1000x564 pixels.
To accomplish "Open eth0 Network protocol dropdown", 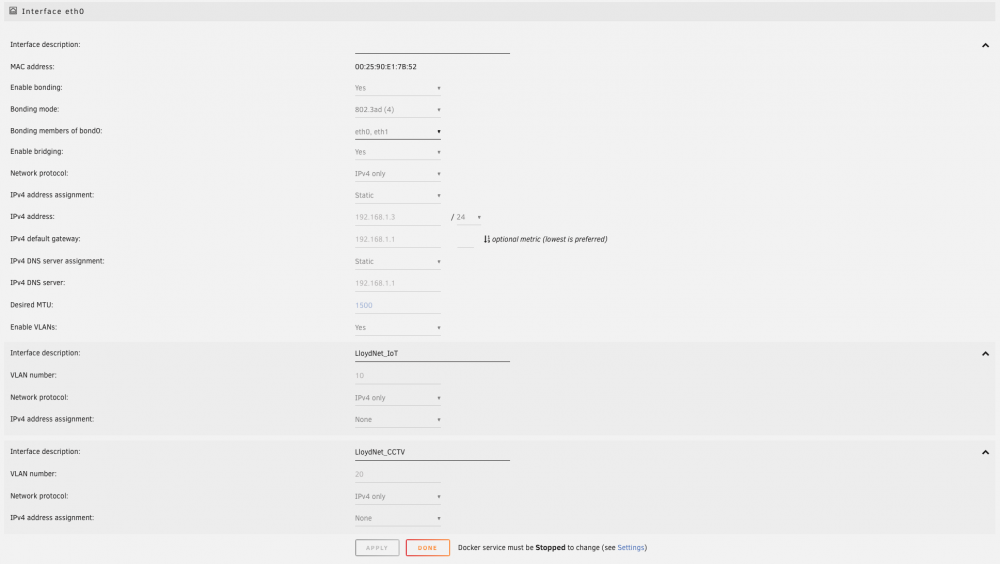I will (397, 174).
